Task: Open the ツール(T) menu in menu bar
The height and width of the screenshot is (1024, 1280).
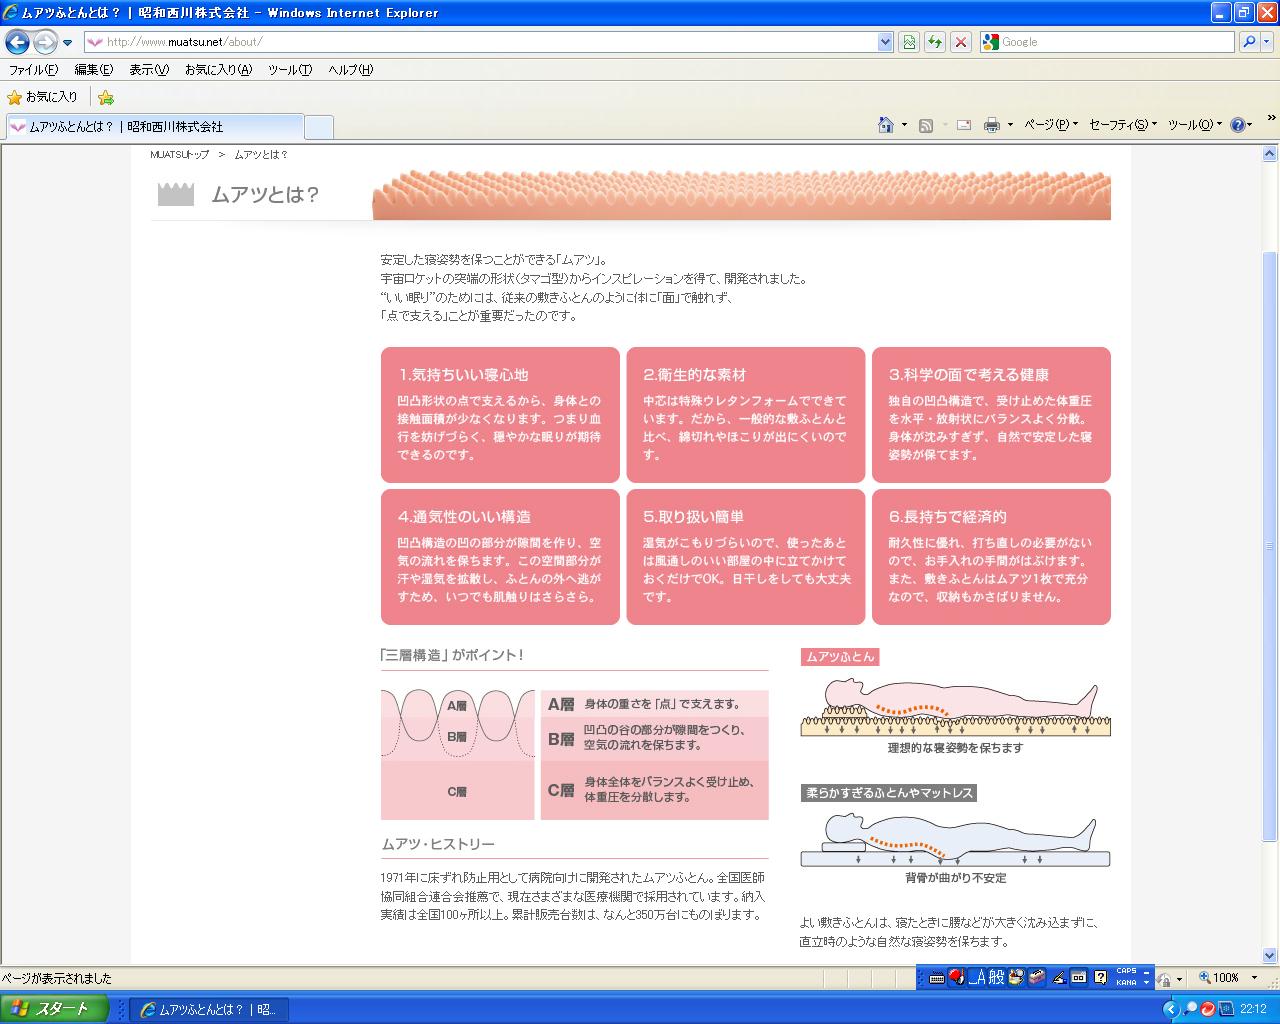Action: pyautogui.click(x=290, y=70)
